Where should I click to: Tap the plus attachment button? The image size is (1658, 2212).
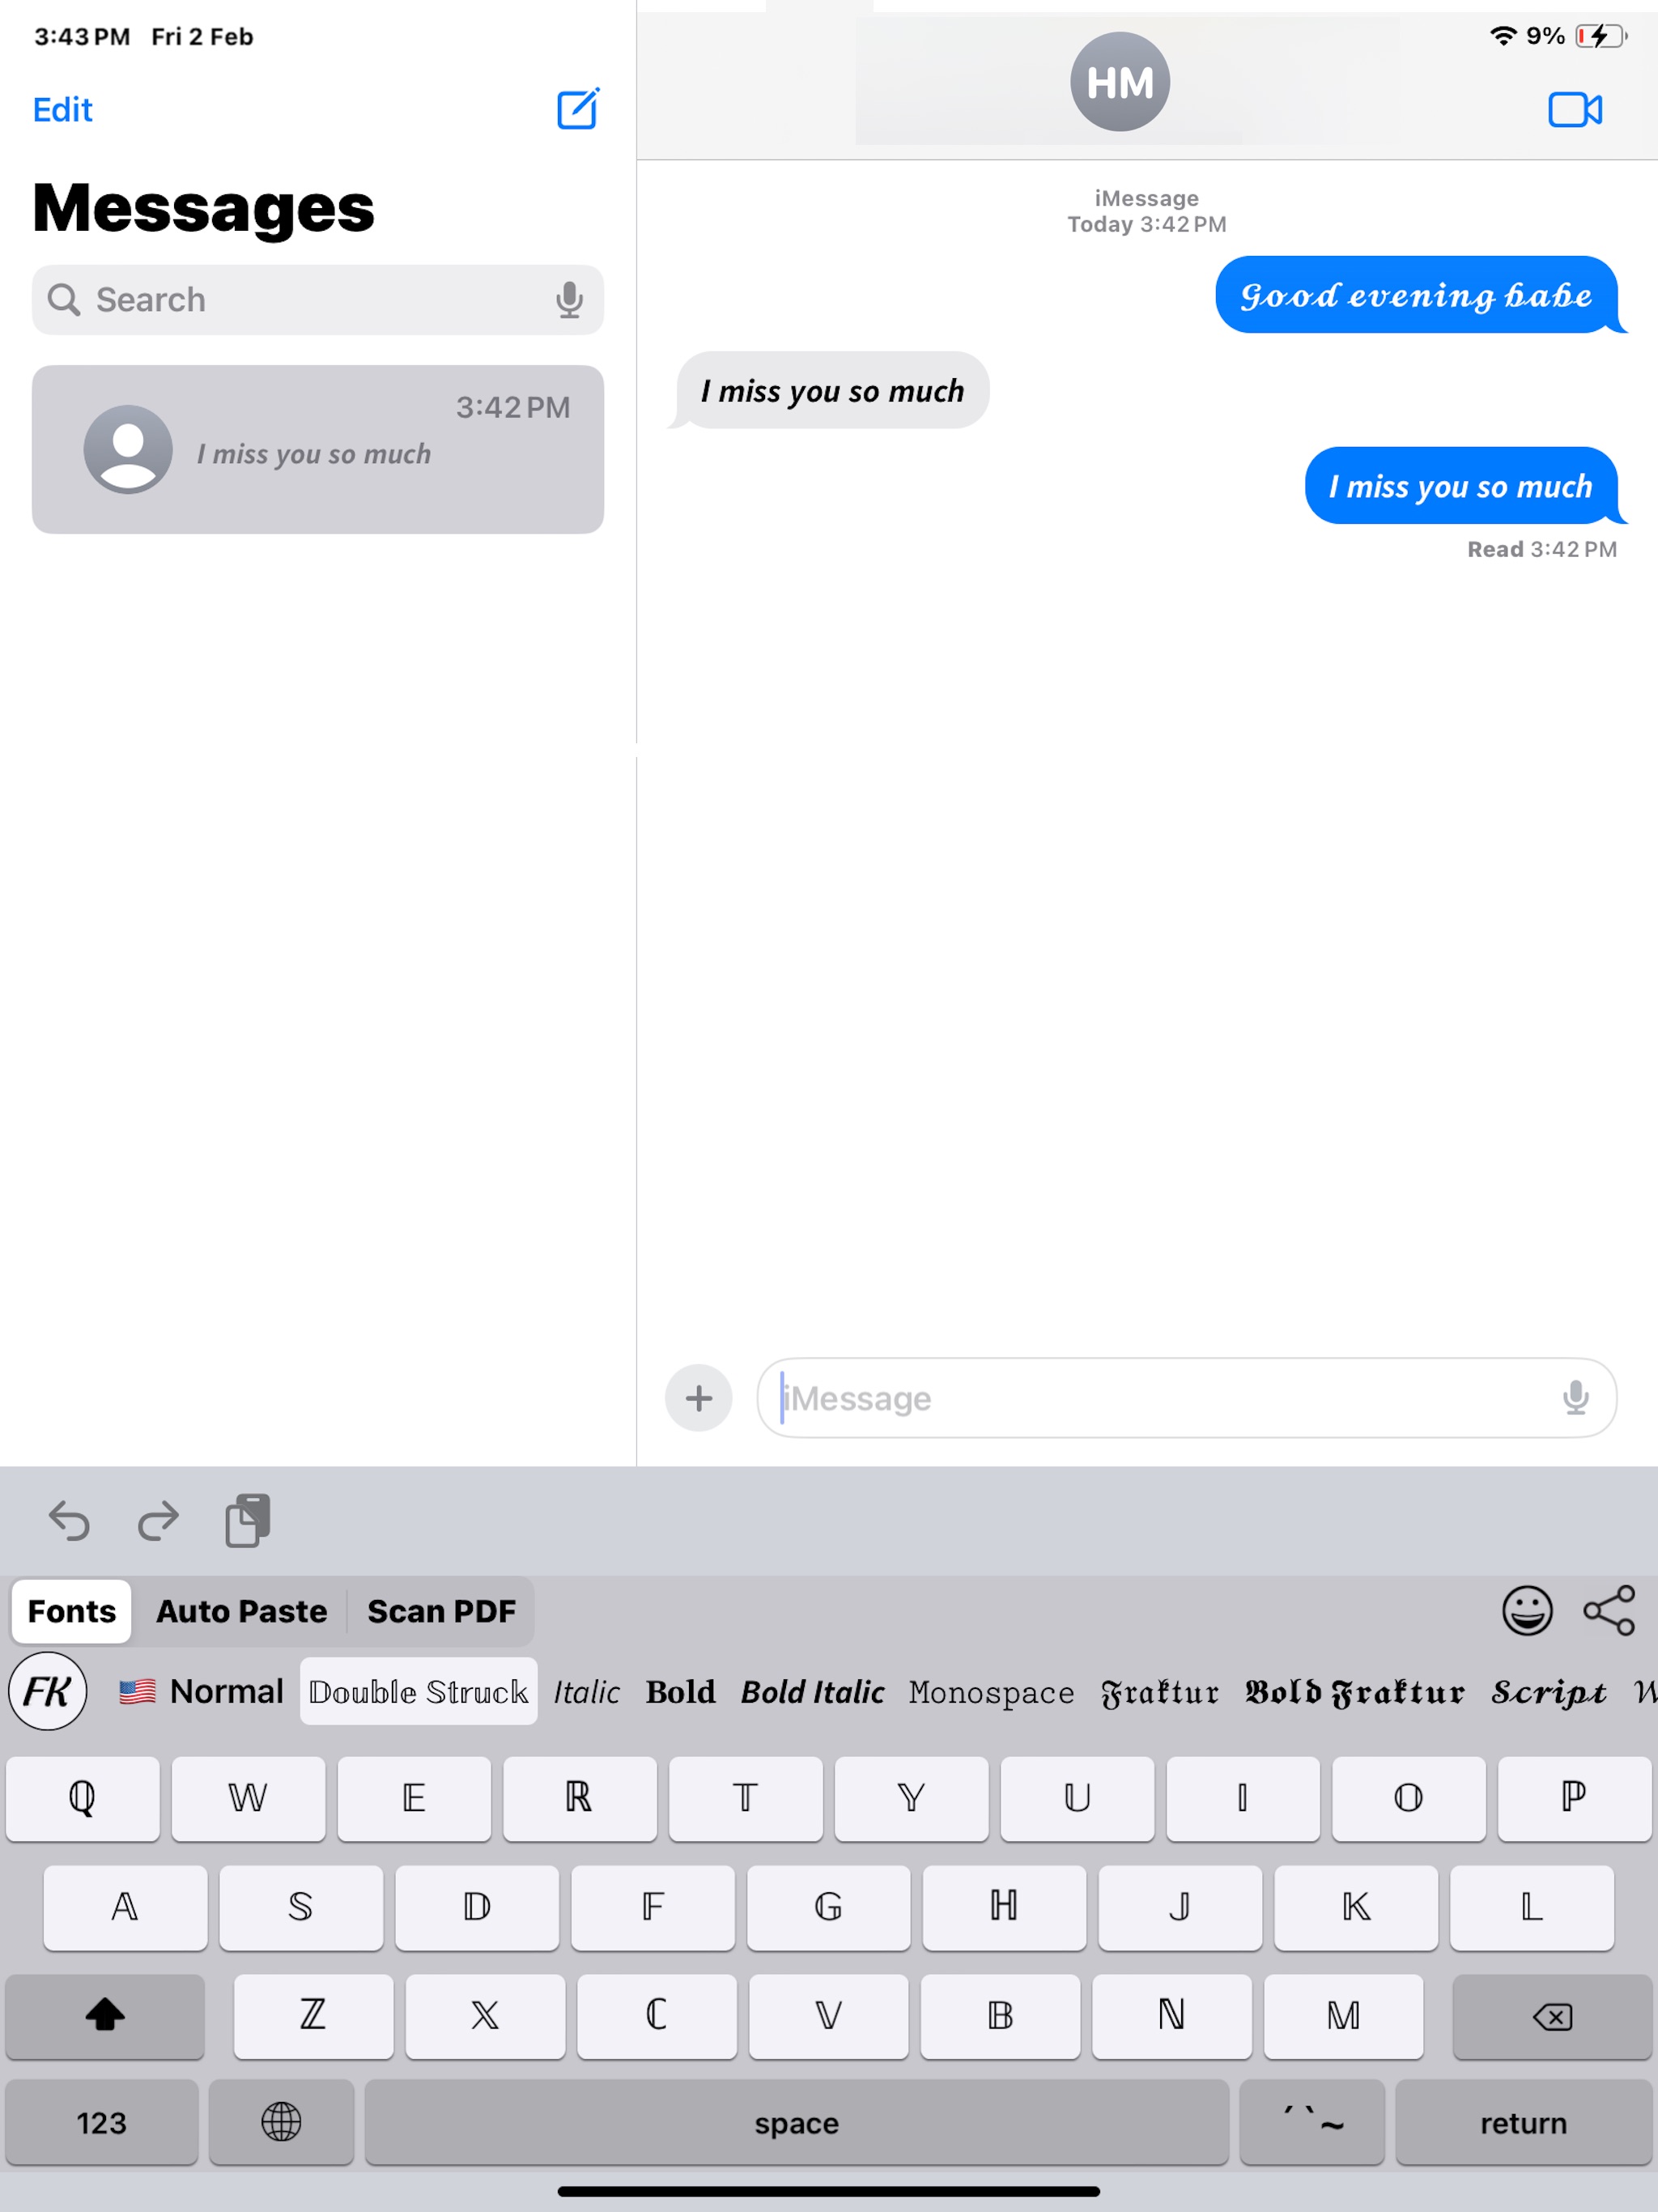tap(697, 1397)
